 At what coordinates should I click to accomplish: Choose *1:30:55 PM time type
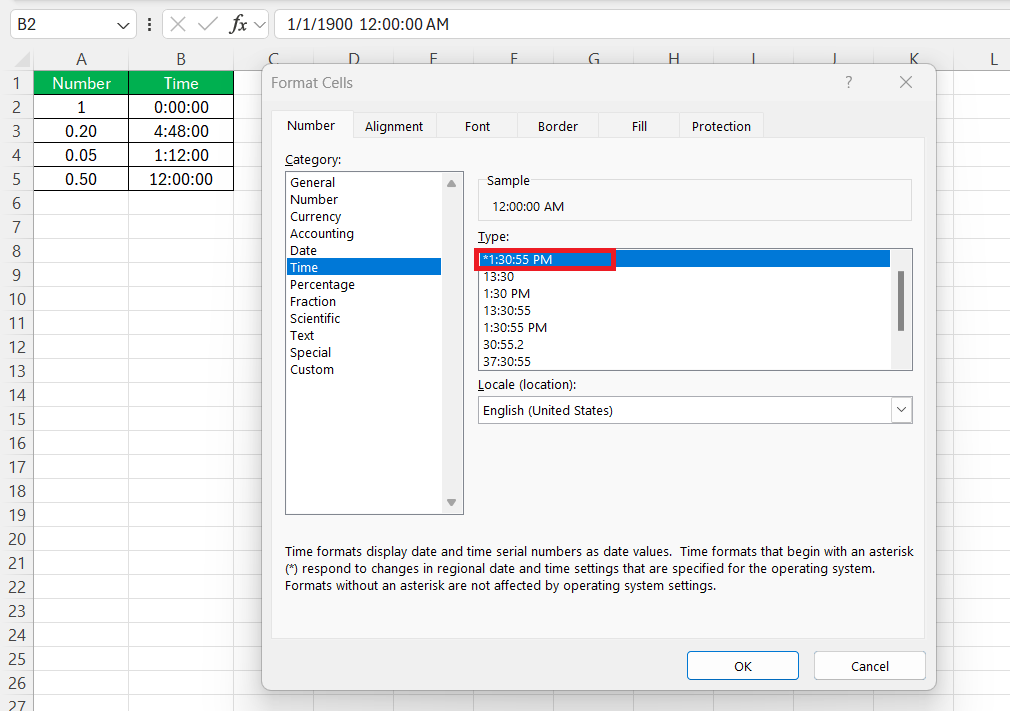(685, 260)
